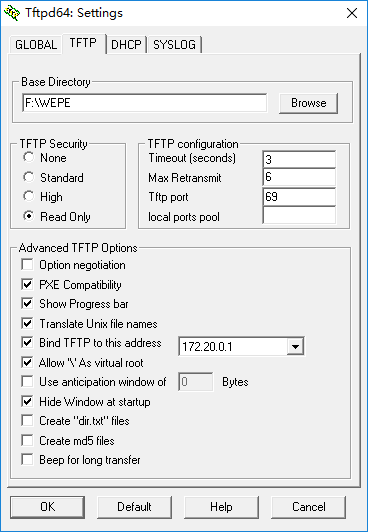
Task: Click into the Base Directory path field
Action: (144, 103)
